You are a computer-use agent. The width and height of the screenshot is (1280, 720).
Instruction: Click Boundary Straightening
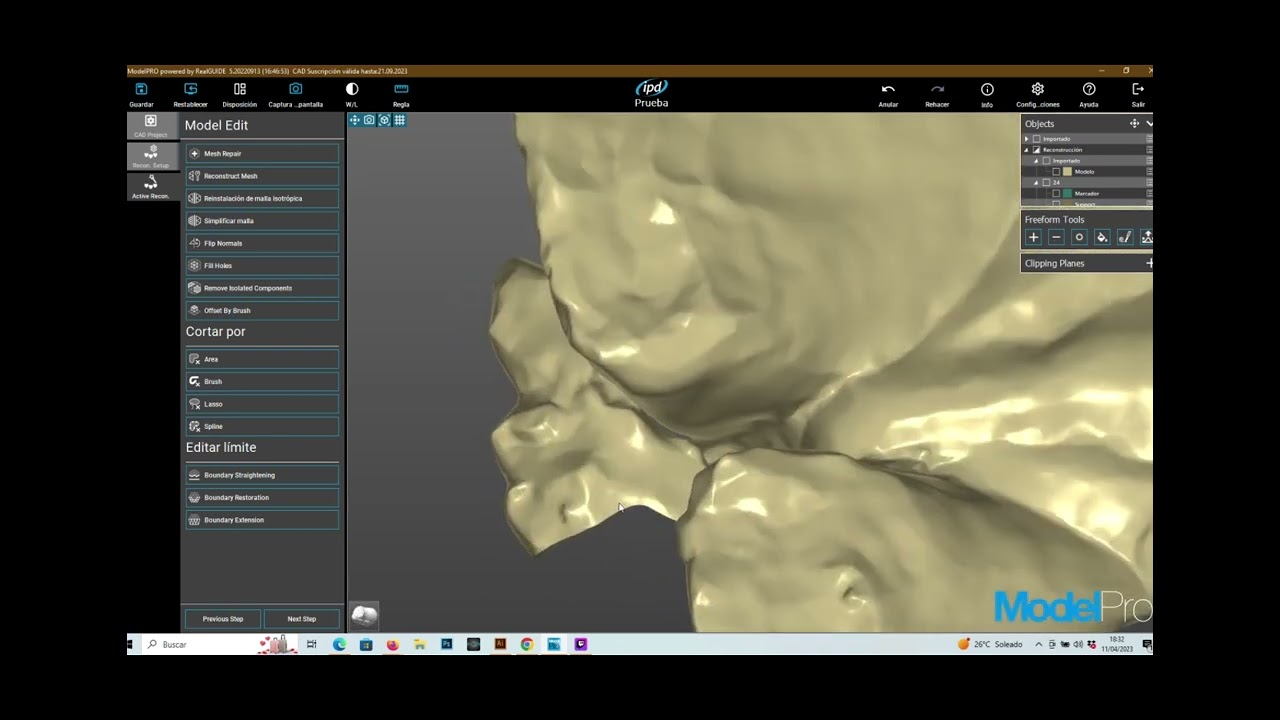262,475
